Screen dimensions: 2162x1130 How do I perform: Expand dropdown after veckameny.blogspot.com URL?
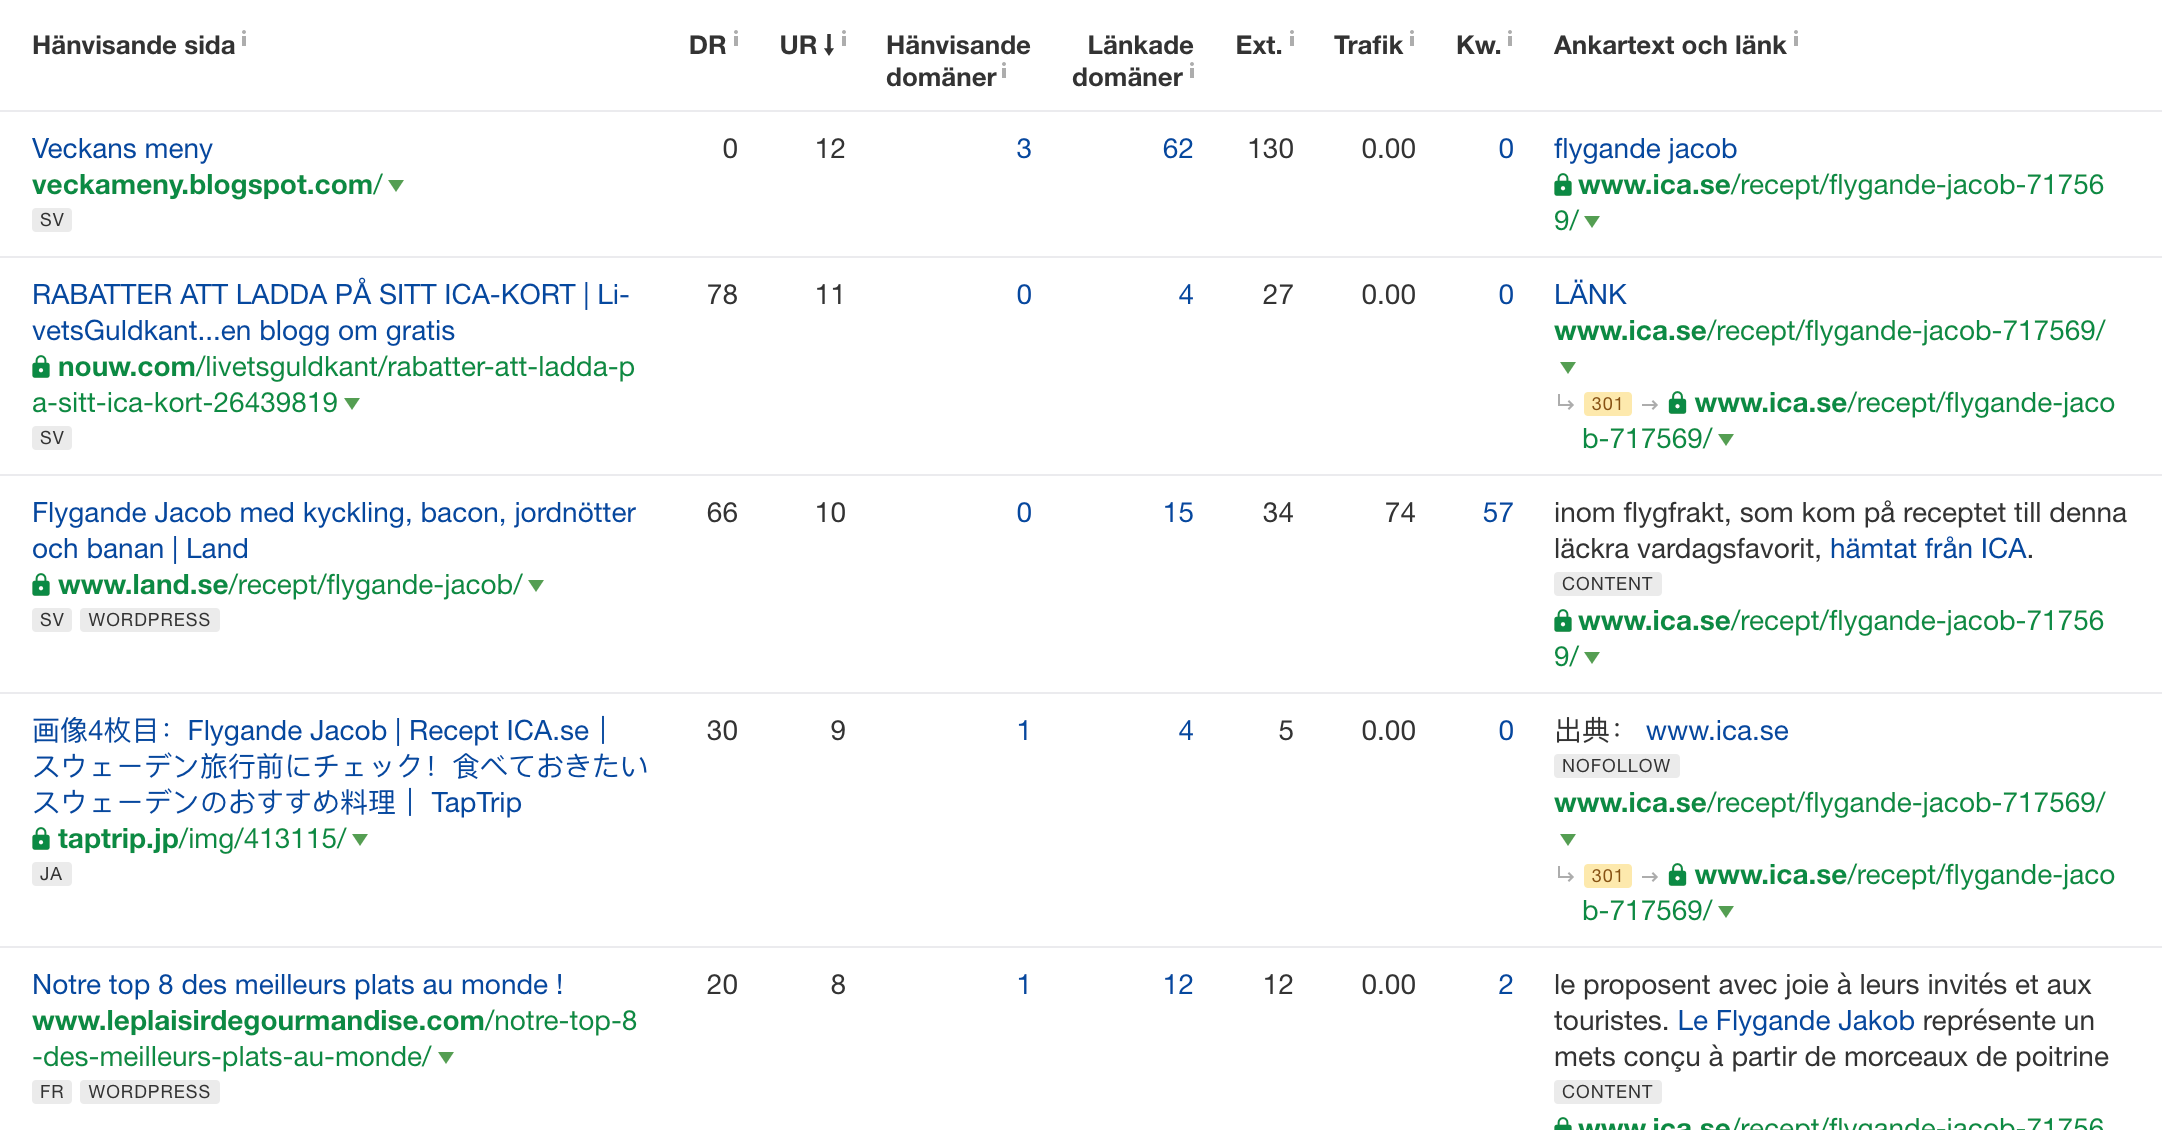point(396,186)
